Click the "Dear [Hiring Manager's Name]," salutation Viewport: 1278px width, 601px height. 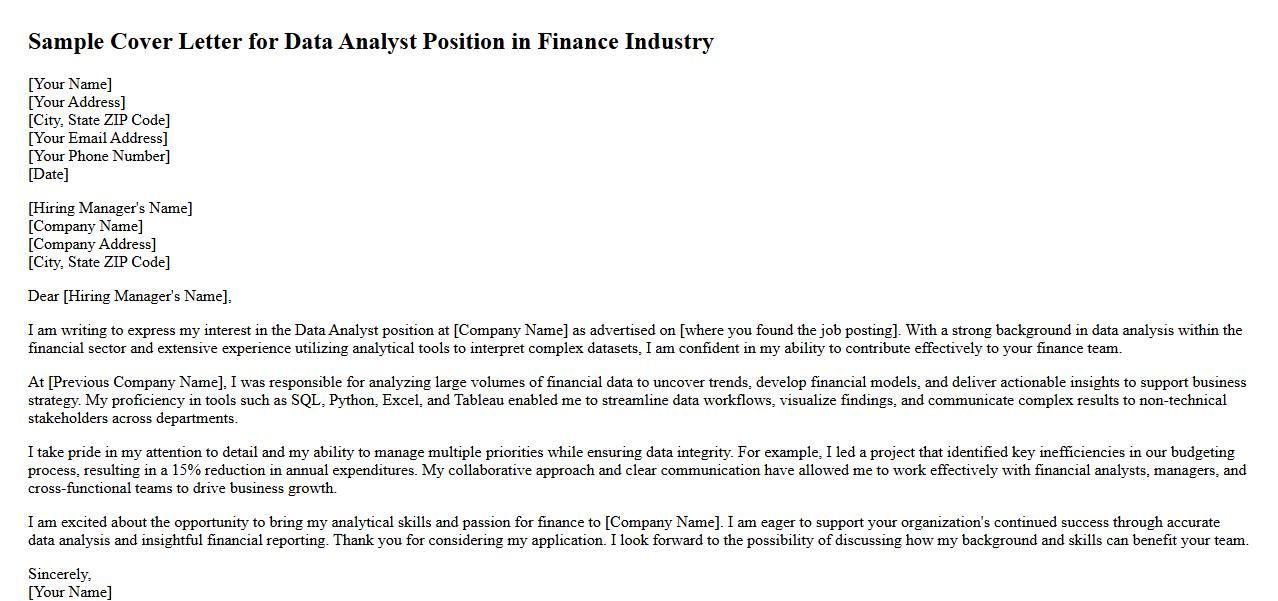pyautogui.click(x=130, y=296)
